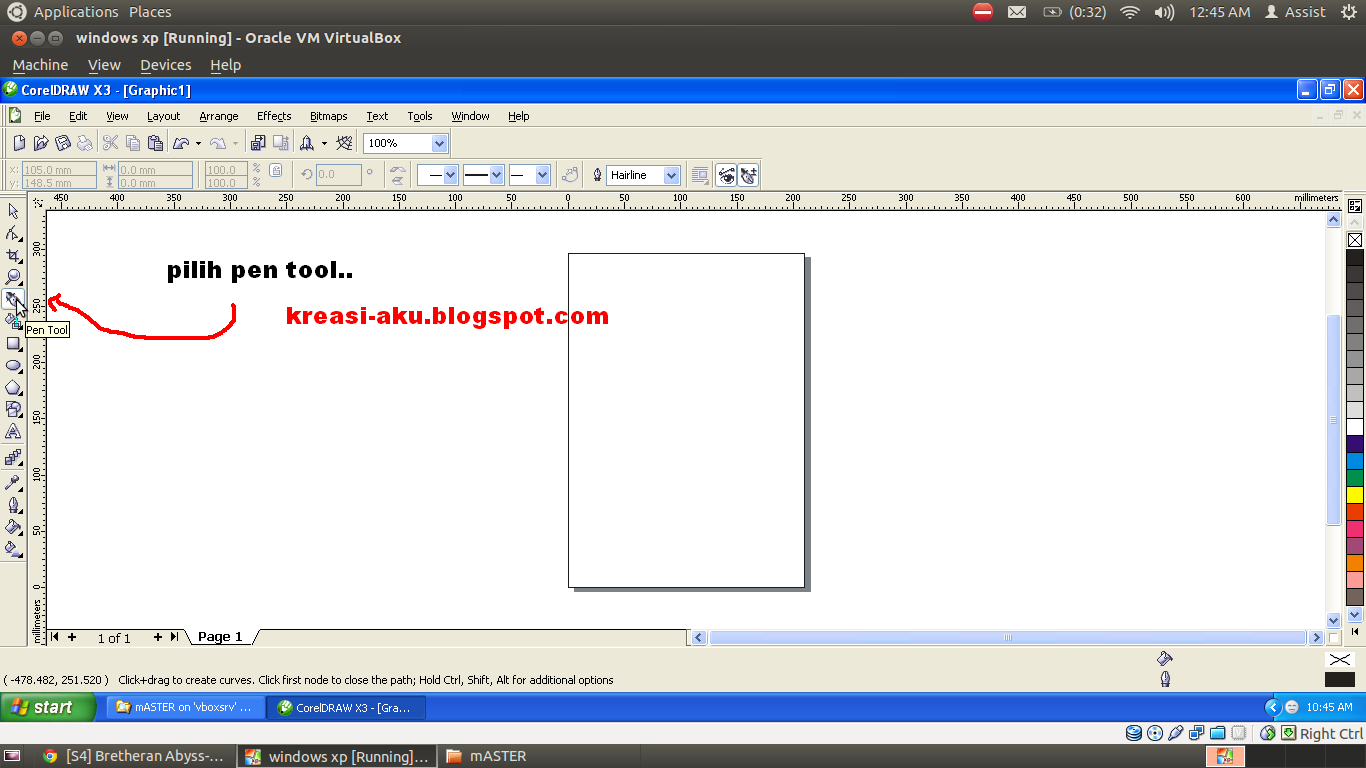This screenshot has width=1366, height=768.
Task: Toggle the wrap paragraph text button
Action: tap(700, 175)
